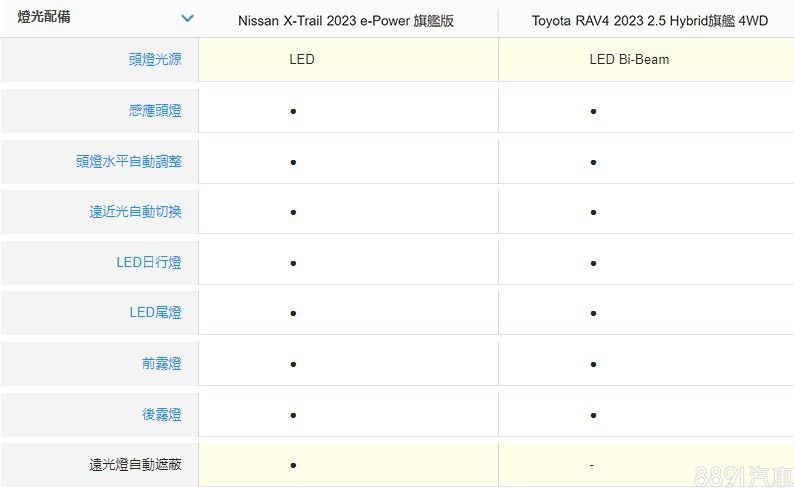Open the 感應頭燈 spec label

click(155, 110)
